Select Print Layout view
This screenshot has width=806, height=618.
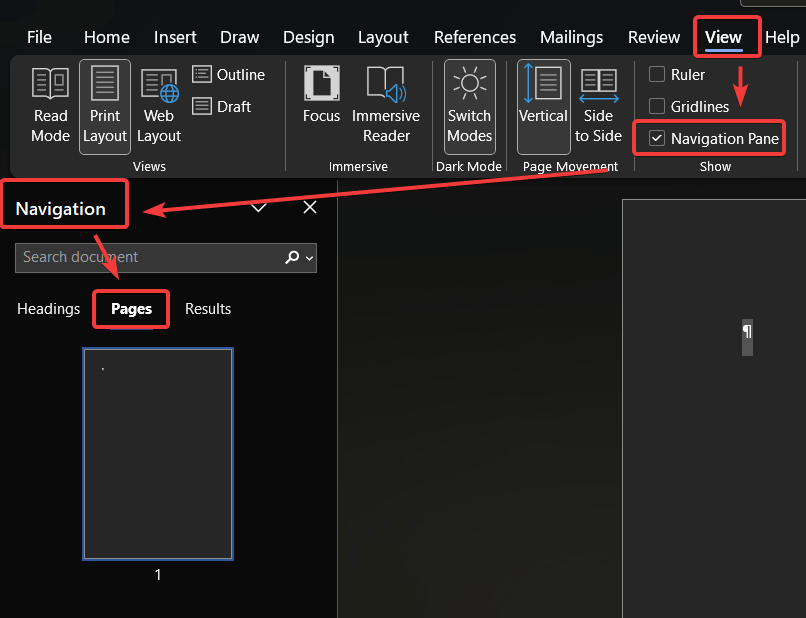[x=105, y=106]
